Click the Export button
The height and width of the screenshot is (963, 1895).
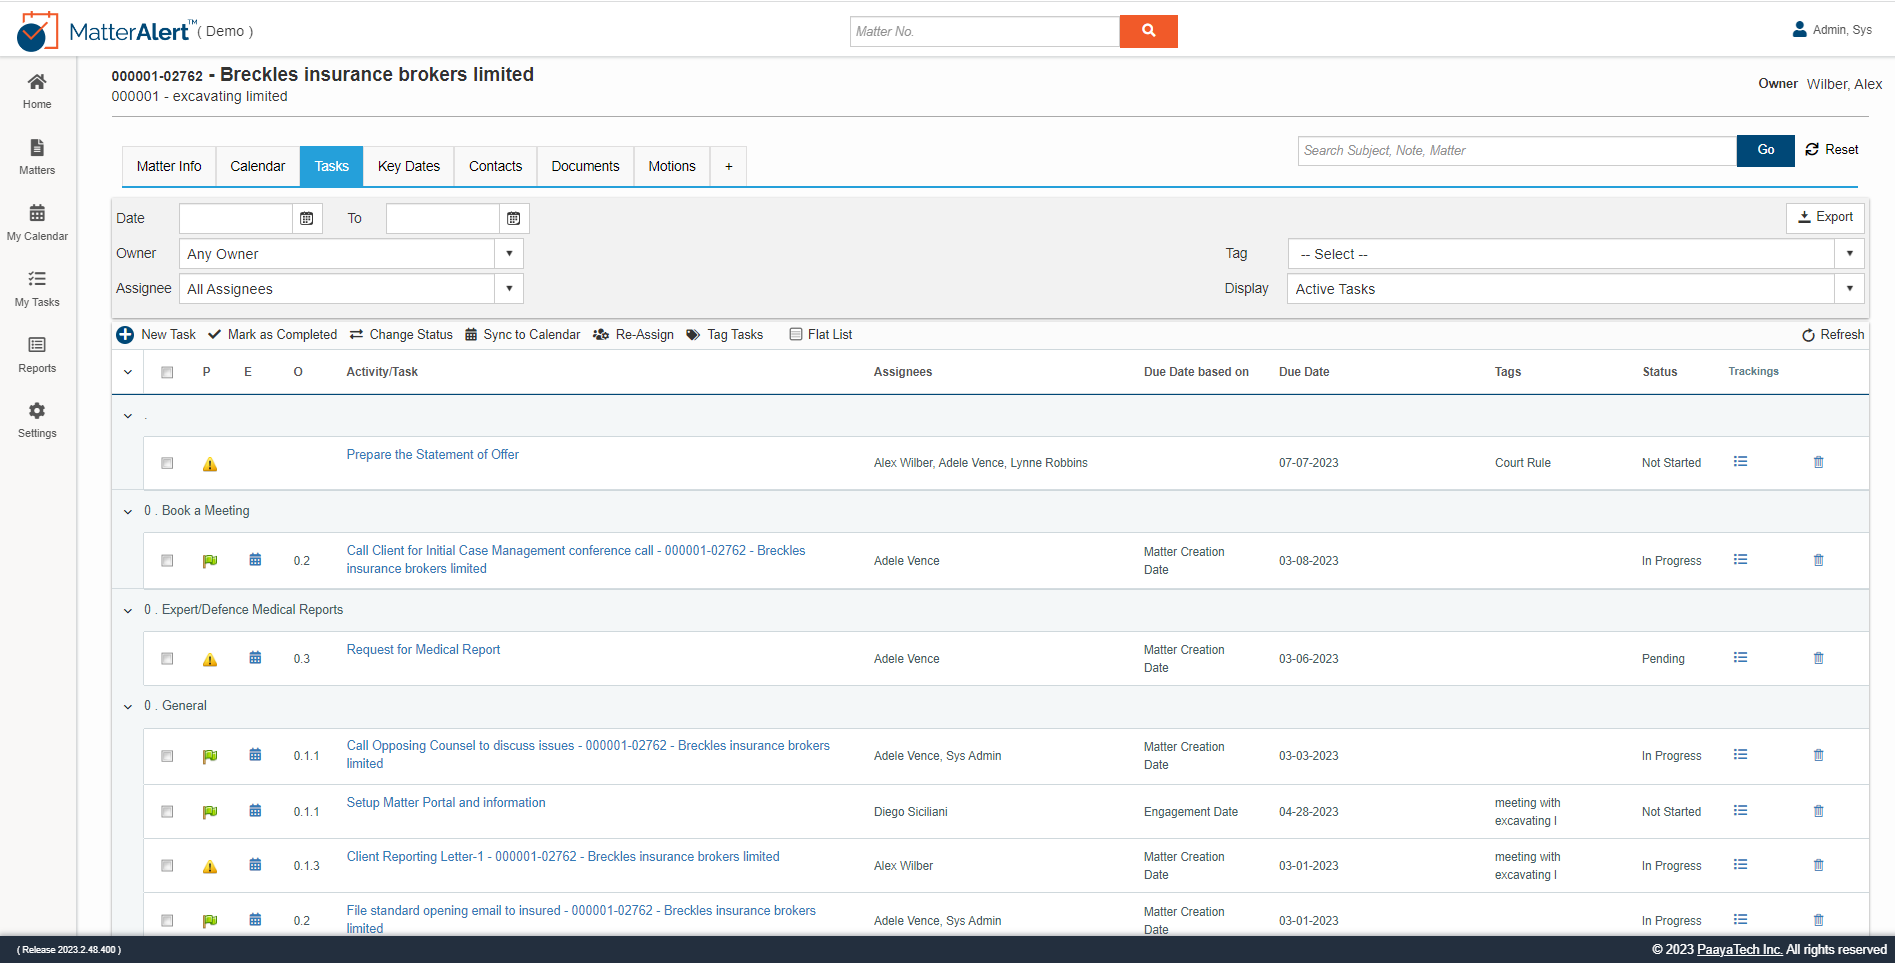(x=1825, y=217)
